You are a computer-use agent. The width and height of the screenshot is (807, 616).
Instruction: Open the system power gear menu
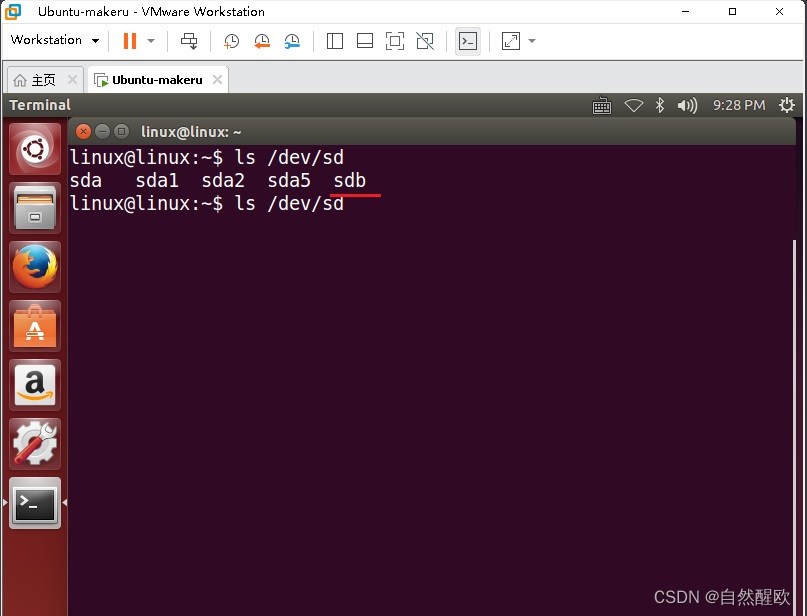pos(786,105)
